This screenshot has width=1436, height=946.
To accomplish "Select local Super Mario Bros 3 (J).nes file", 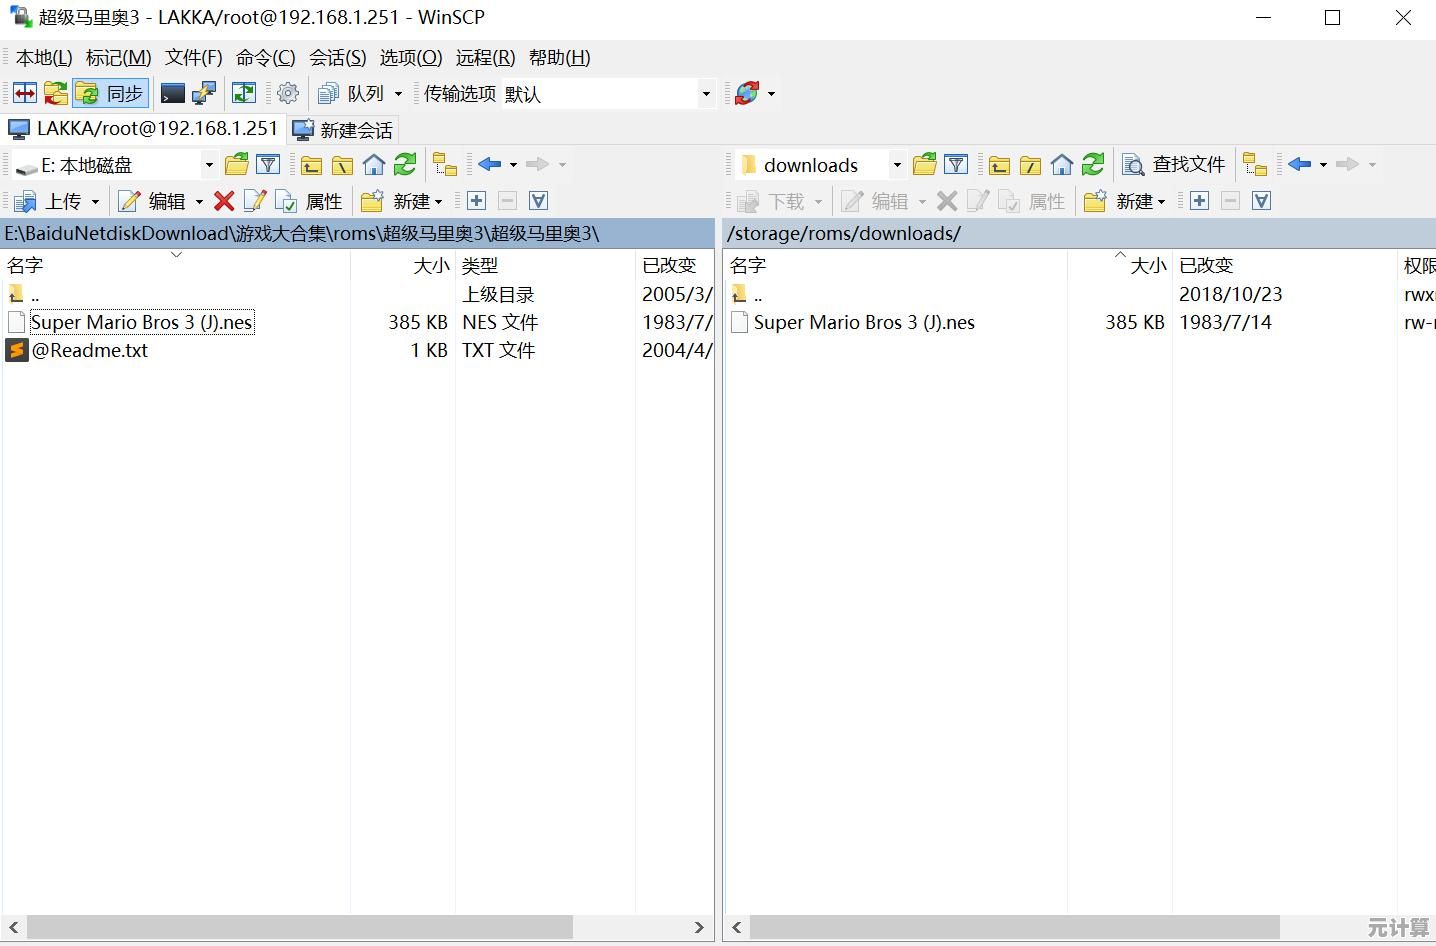I will [x=141, y=322].
